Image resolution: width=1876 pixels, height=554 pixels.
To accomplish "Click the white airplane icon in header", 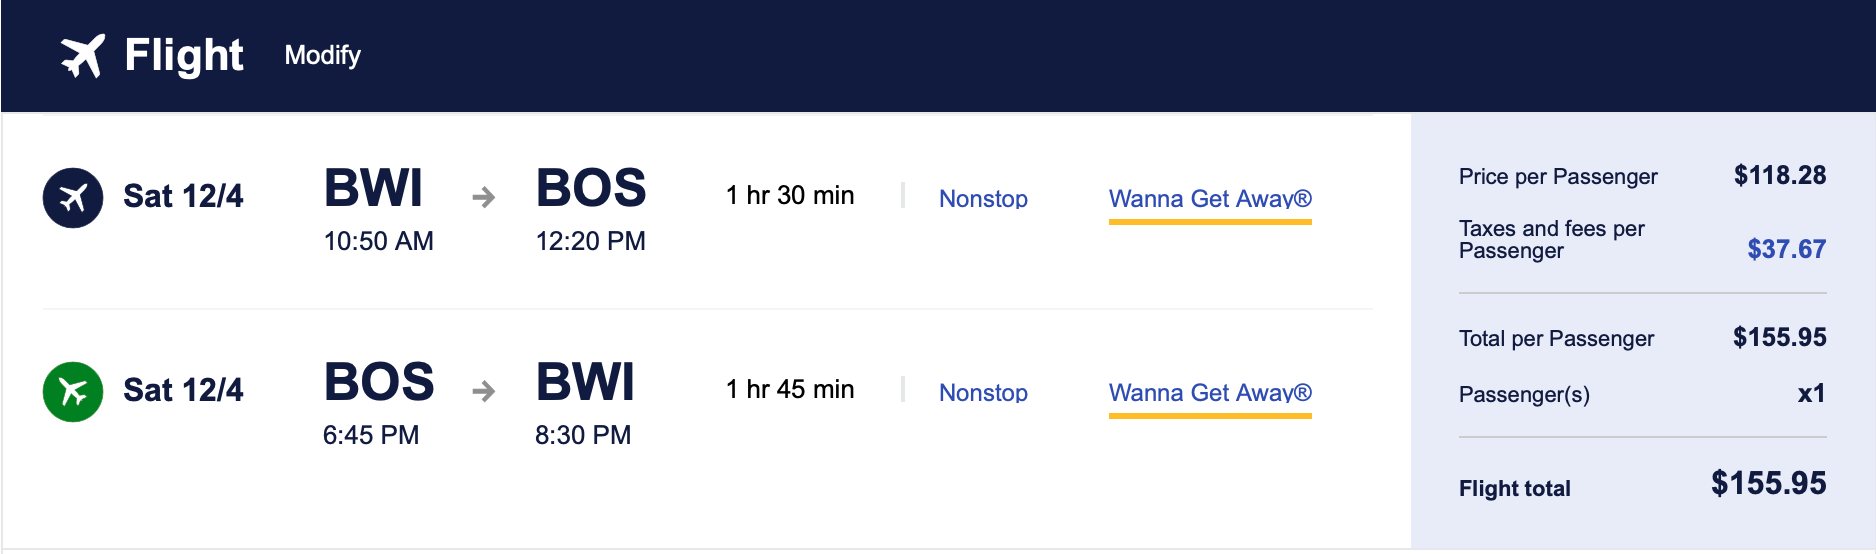I will tap(82, 55).
